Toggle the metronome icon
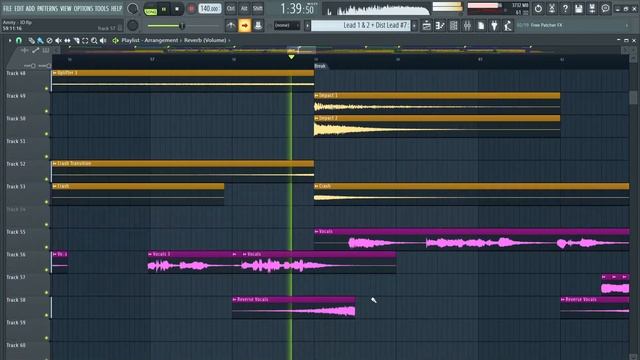640x360 pixels. coord(231,25)
